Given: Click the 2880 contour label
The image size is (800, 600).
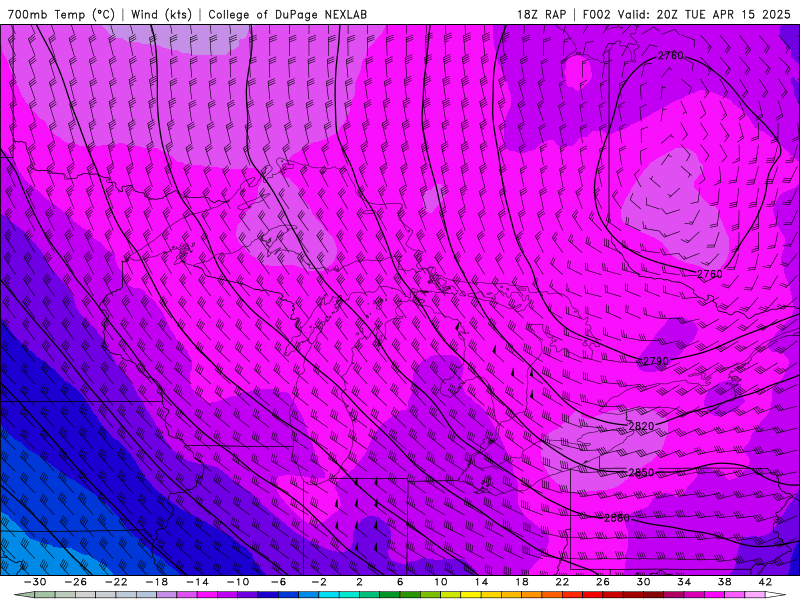Looking at the screenshot, I should [617, 518].
